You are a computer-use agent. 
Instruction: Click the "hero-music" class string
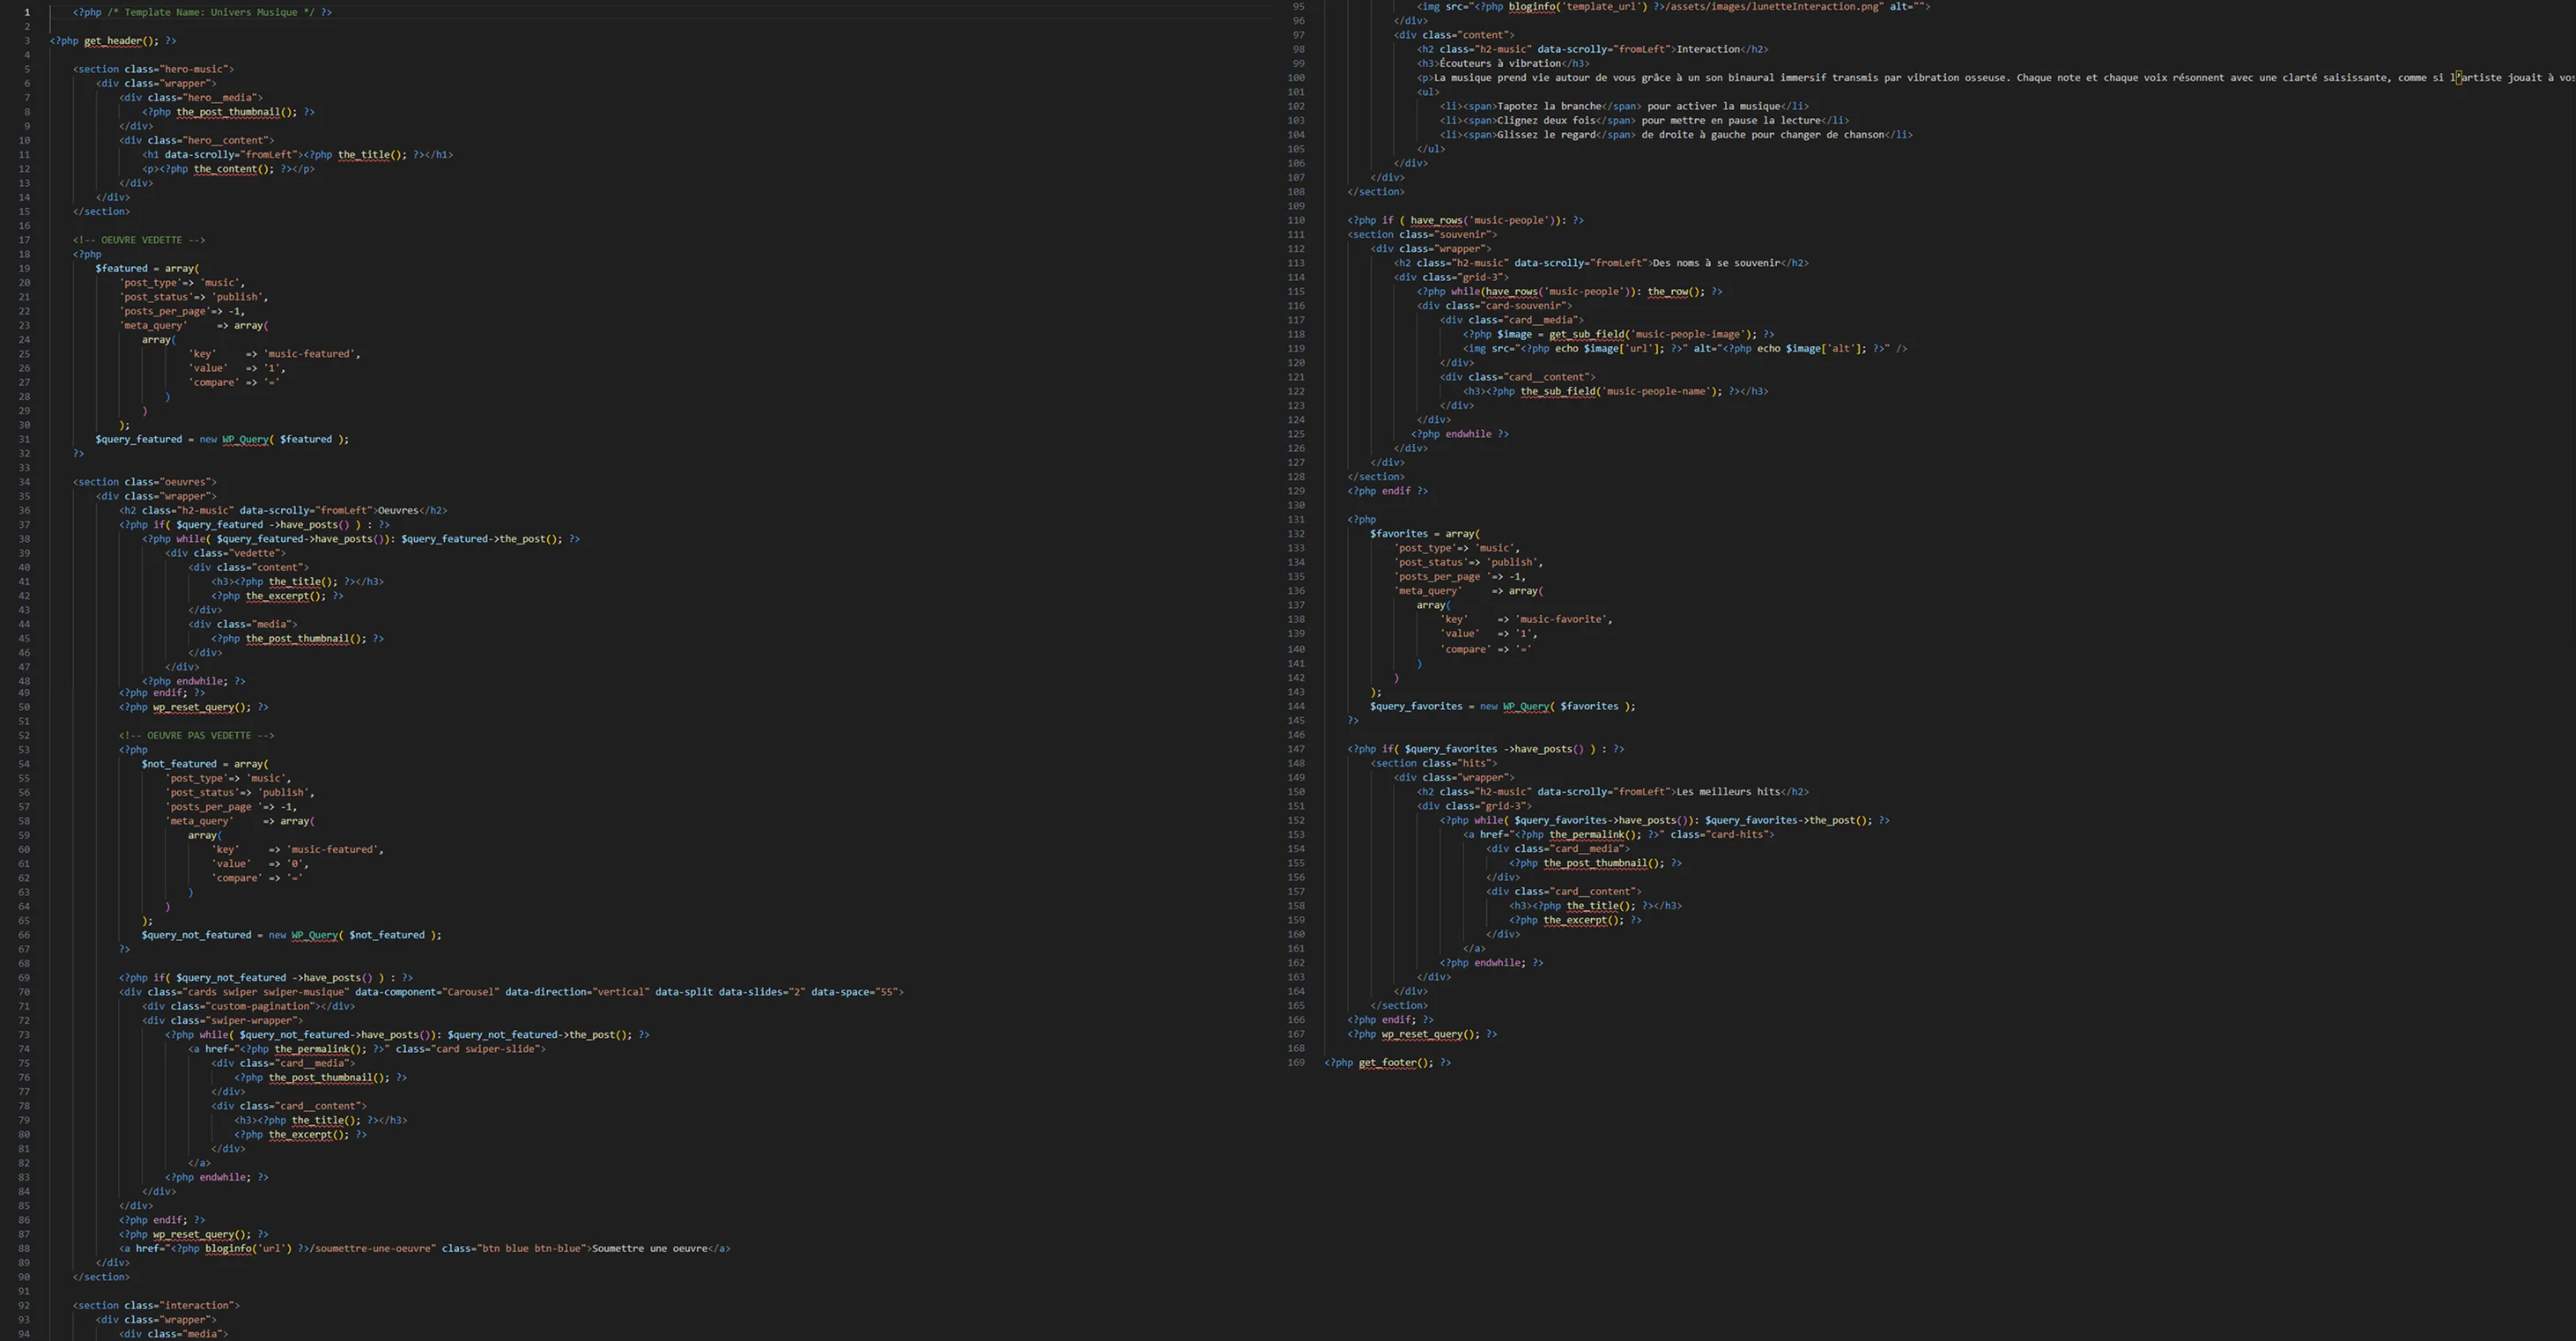coord(194,69)
